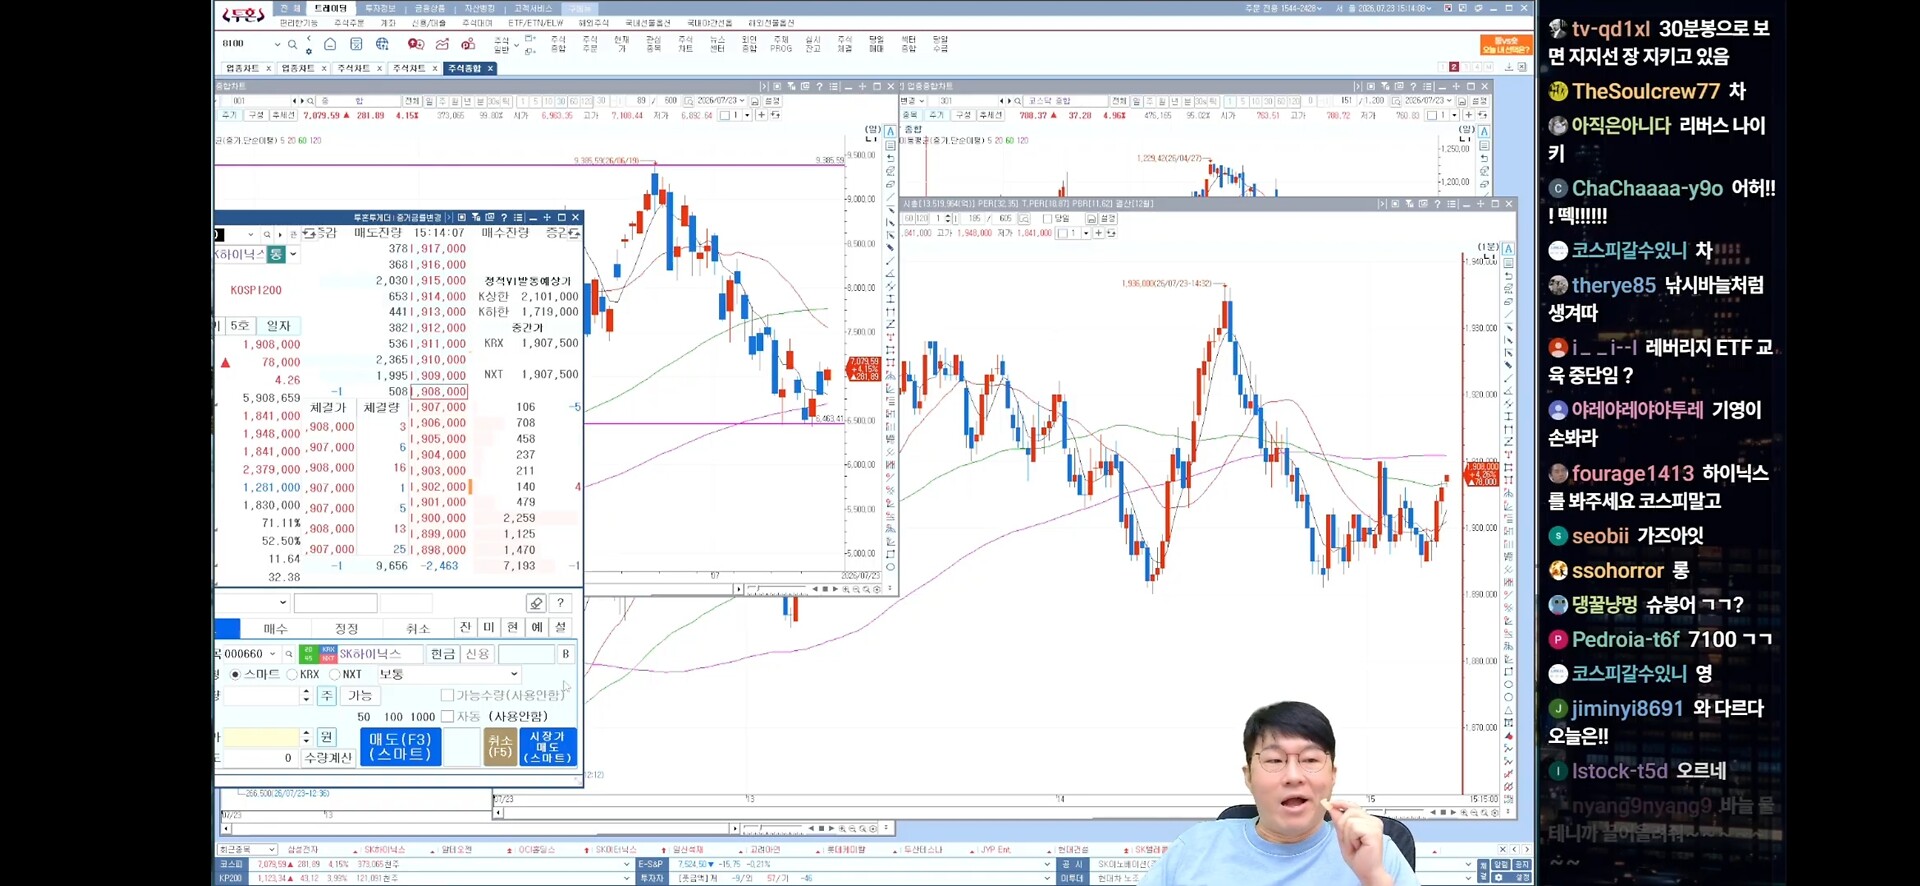Click the red chart-trend icon in the toolbar
1920x886 pixels.
442,44
